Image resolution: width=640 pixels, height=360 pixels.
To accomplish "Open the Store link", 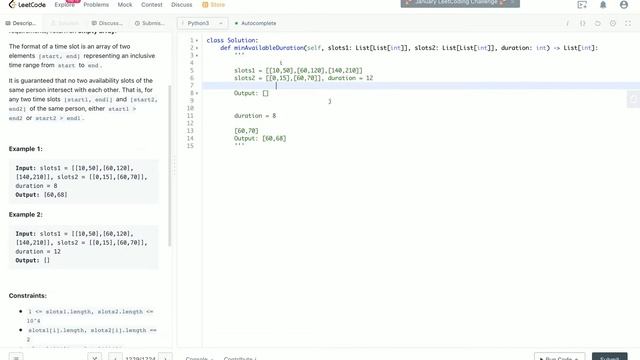I will [213, 5].
